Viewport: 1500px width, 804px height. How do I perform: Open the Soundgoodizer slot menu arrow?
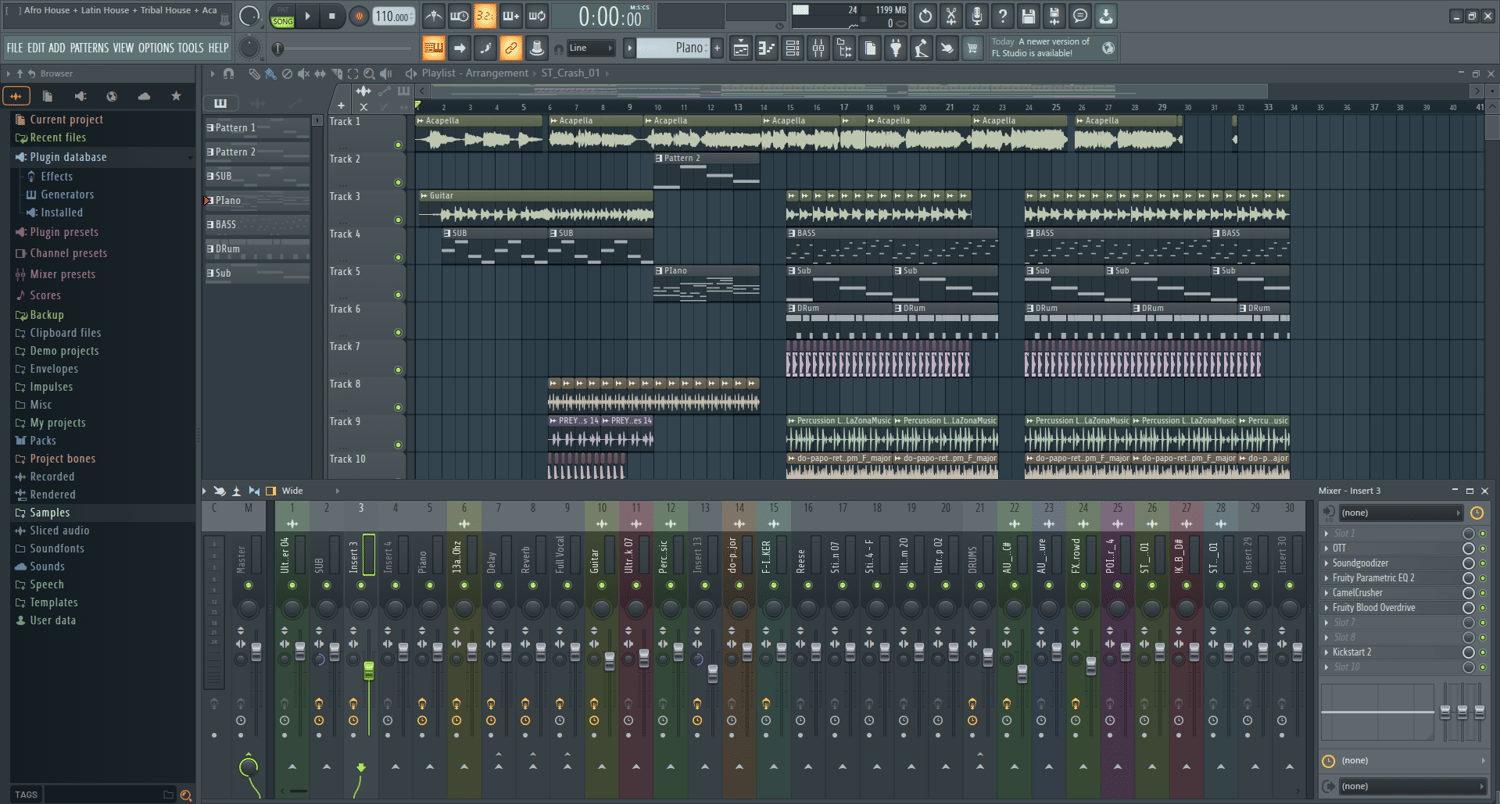(x=1327, y=563)
